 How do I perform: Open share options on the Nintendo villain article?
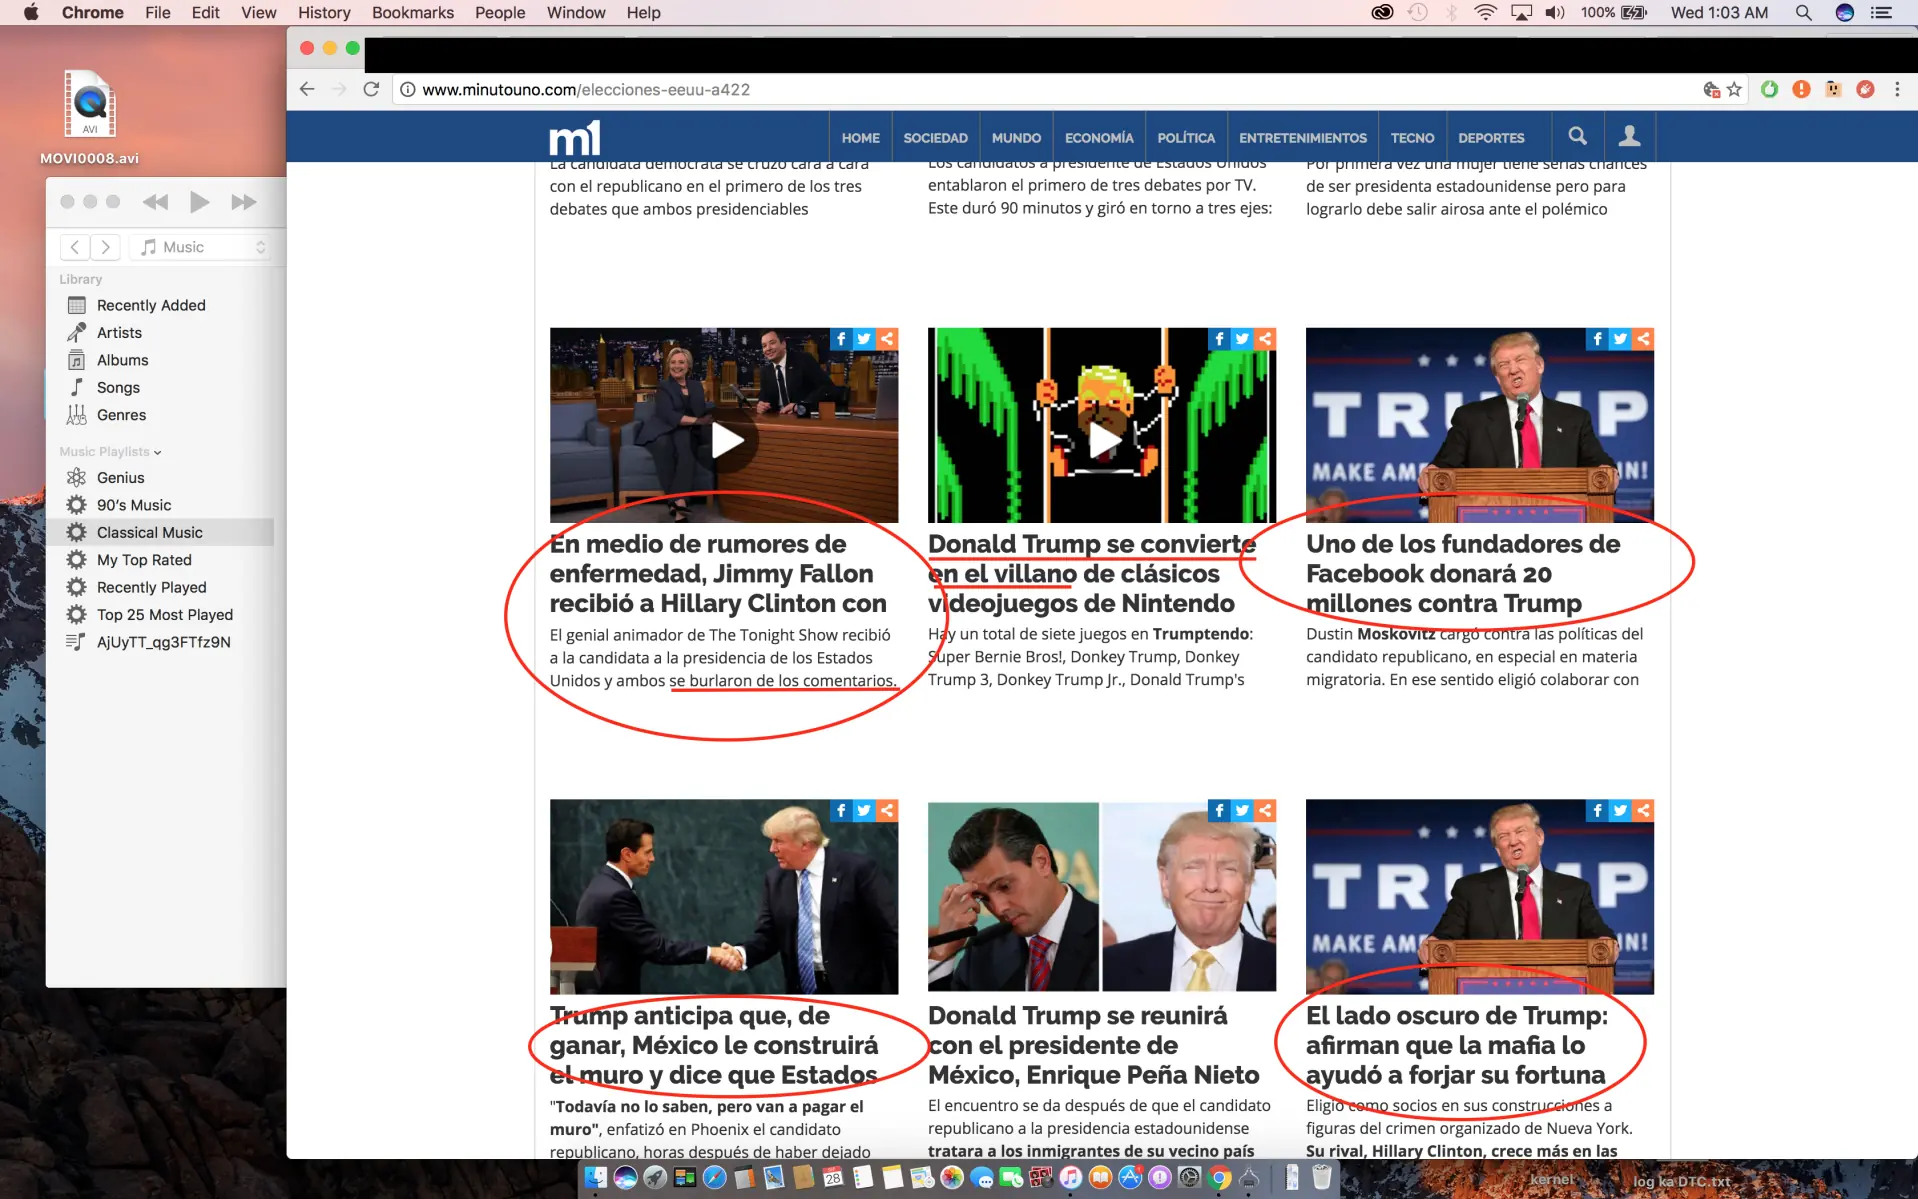(1265, 339)
